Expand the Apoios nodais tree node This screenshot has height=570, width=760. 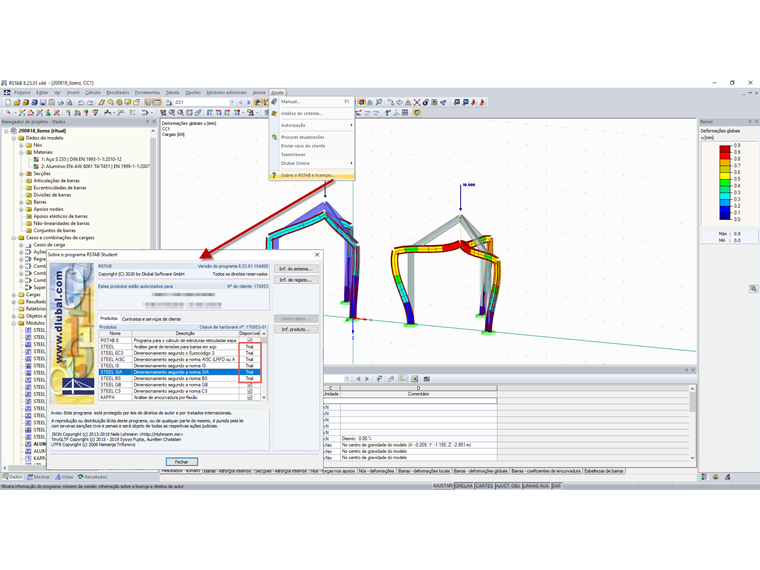21,209
